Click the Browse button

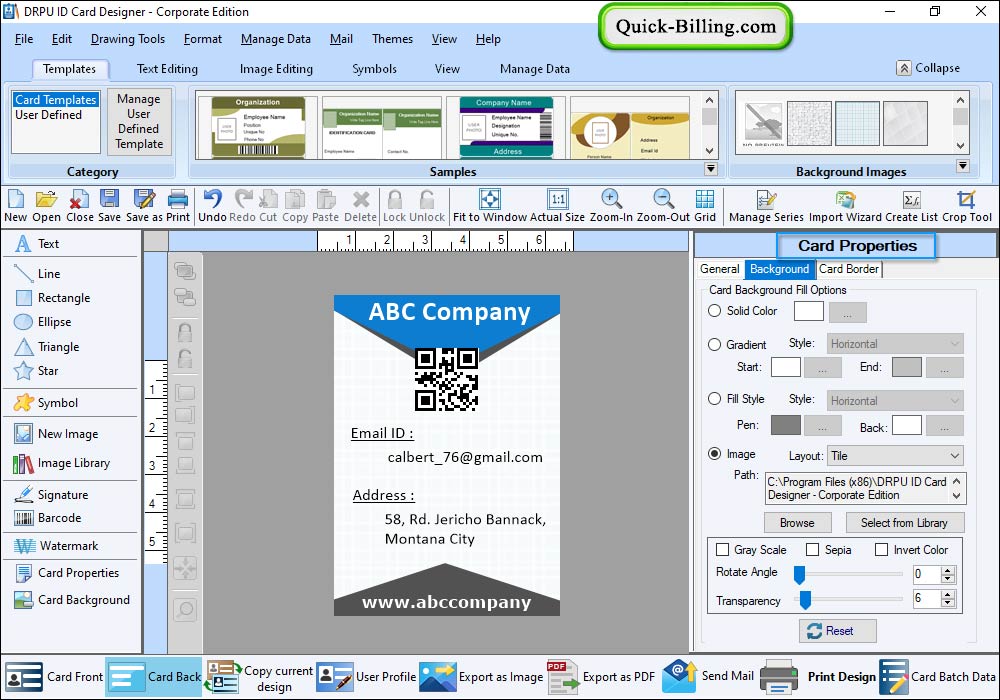[x=797, y=523]
